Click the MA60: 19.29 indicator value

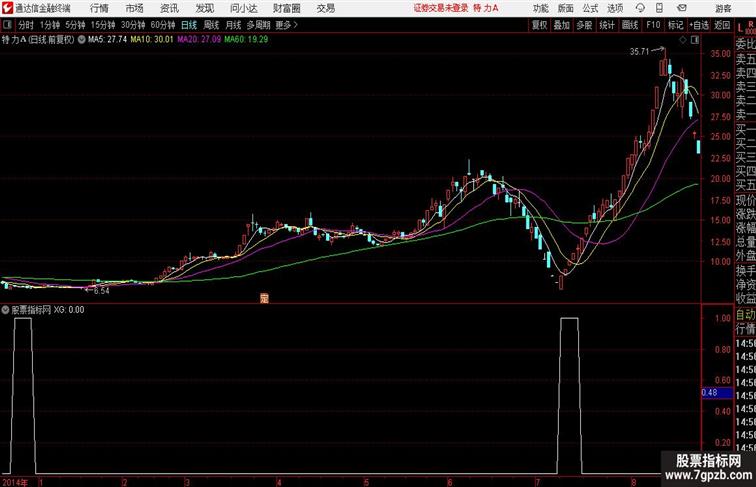[246, 40]
